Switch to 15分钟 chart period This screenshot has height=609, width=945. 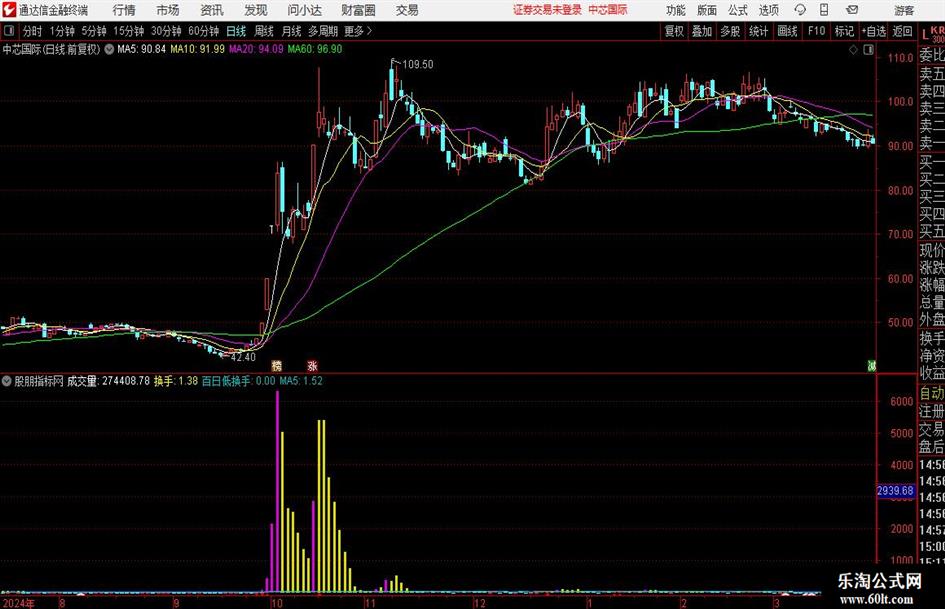pos(129,31)
